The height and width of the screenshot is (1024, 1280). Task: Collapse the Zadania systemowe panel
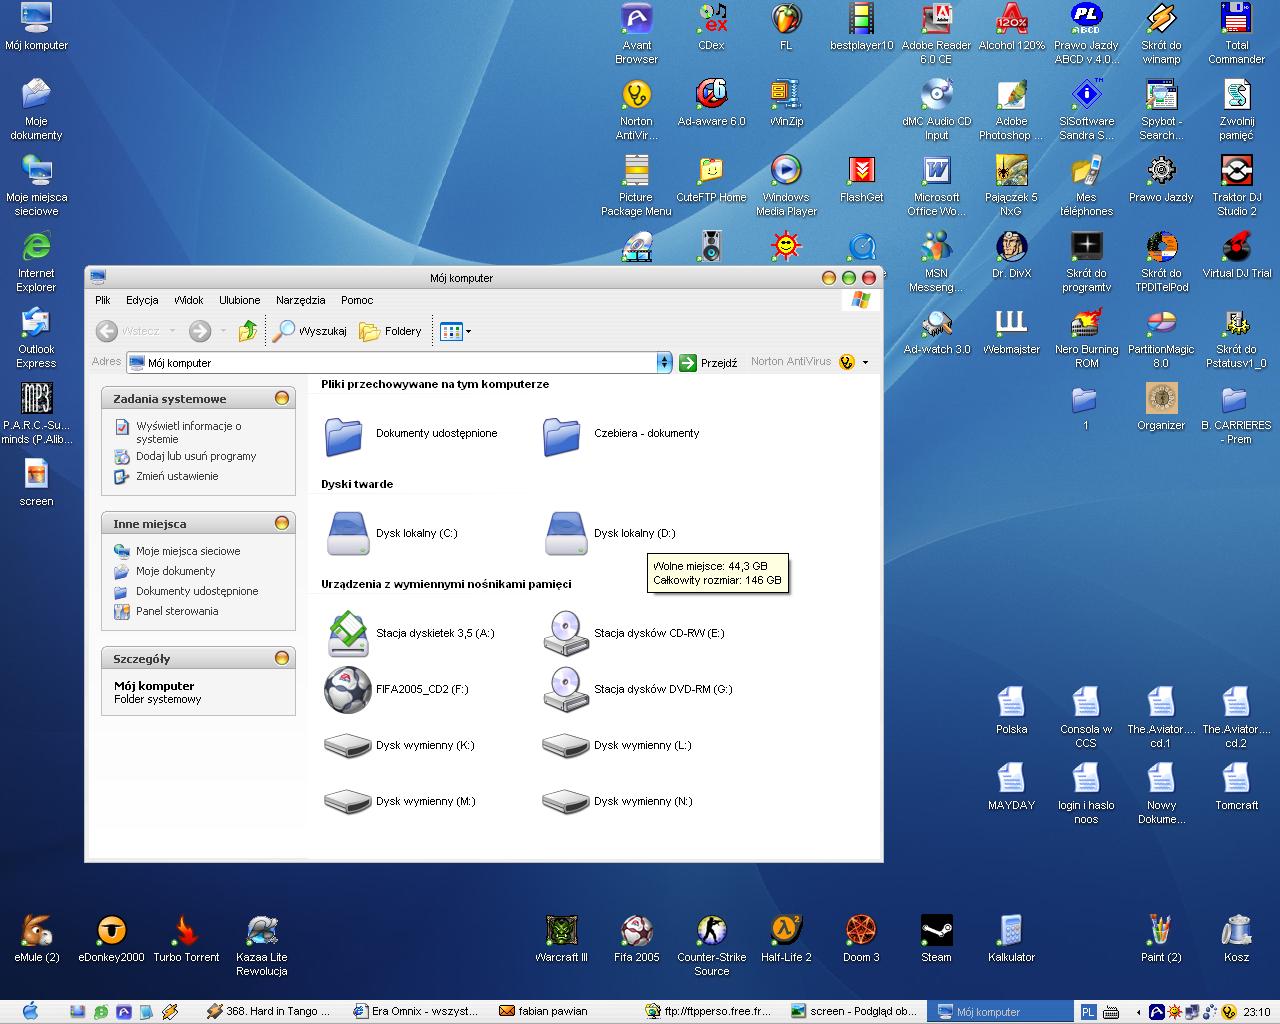tap(282, 398)
